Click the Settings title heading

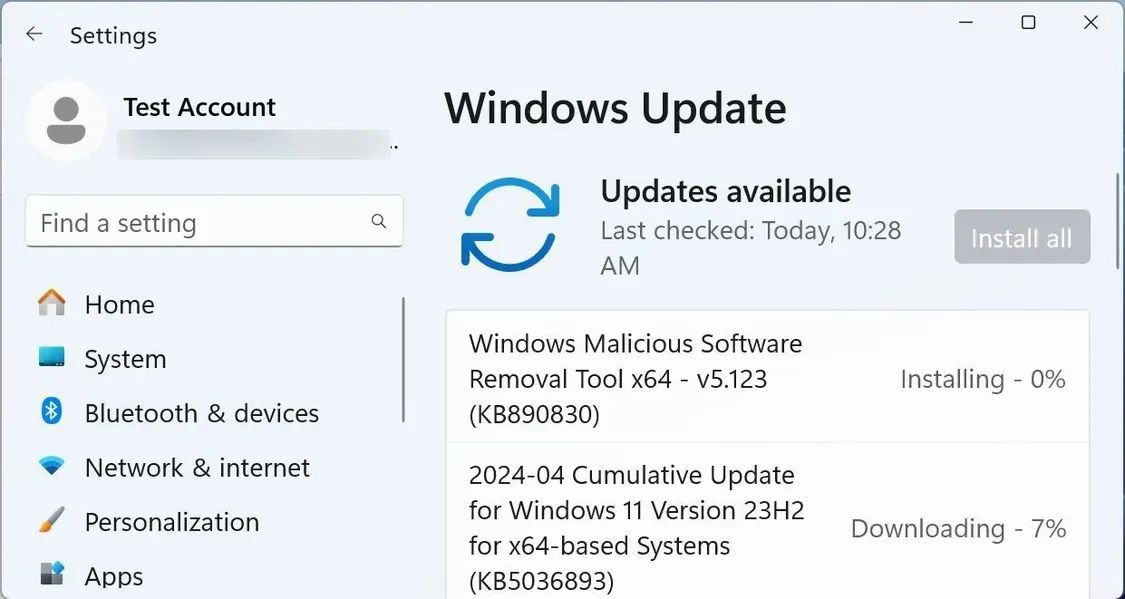pyautogui.click(x=113, y=35)
